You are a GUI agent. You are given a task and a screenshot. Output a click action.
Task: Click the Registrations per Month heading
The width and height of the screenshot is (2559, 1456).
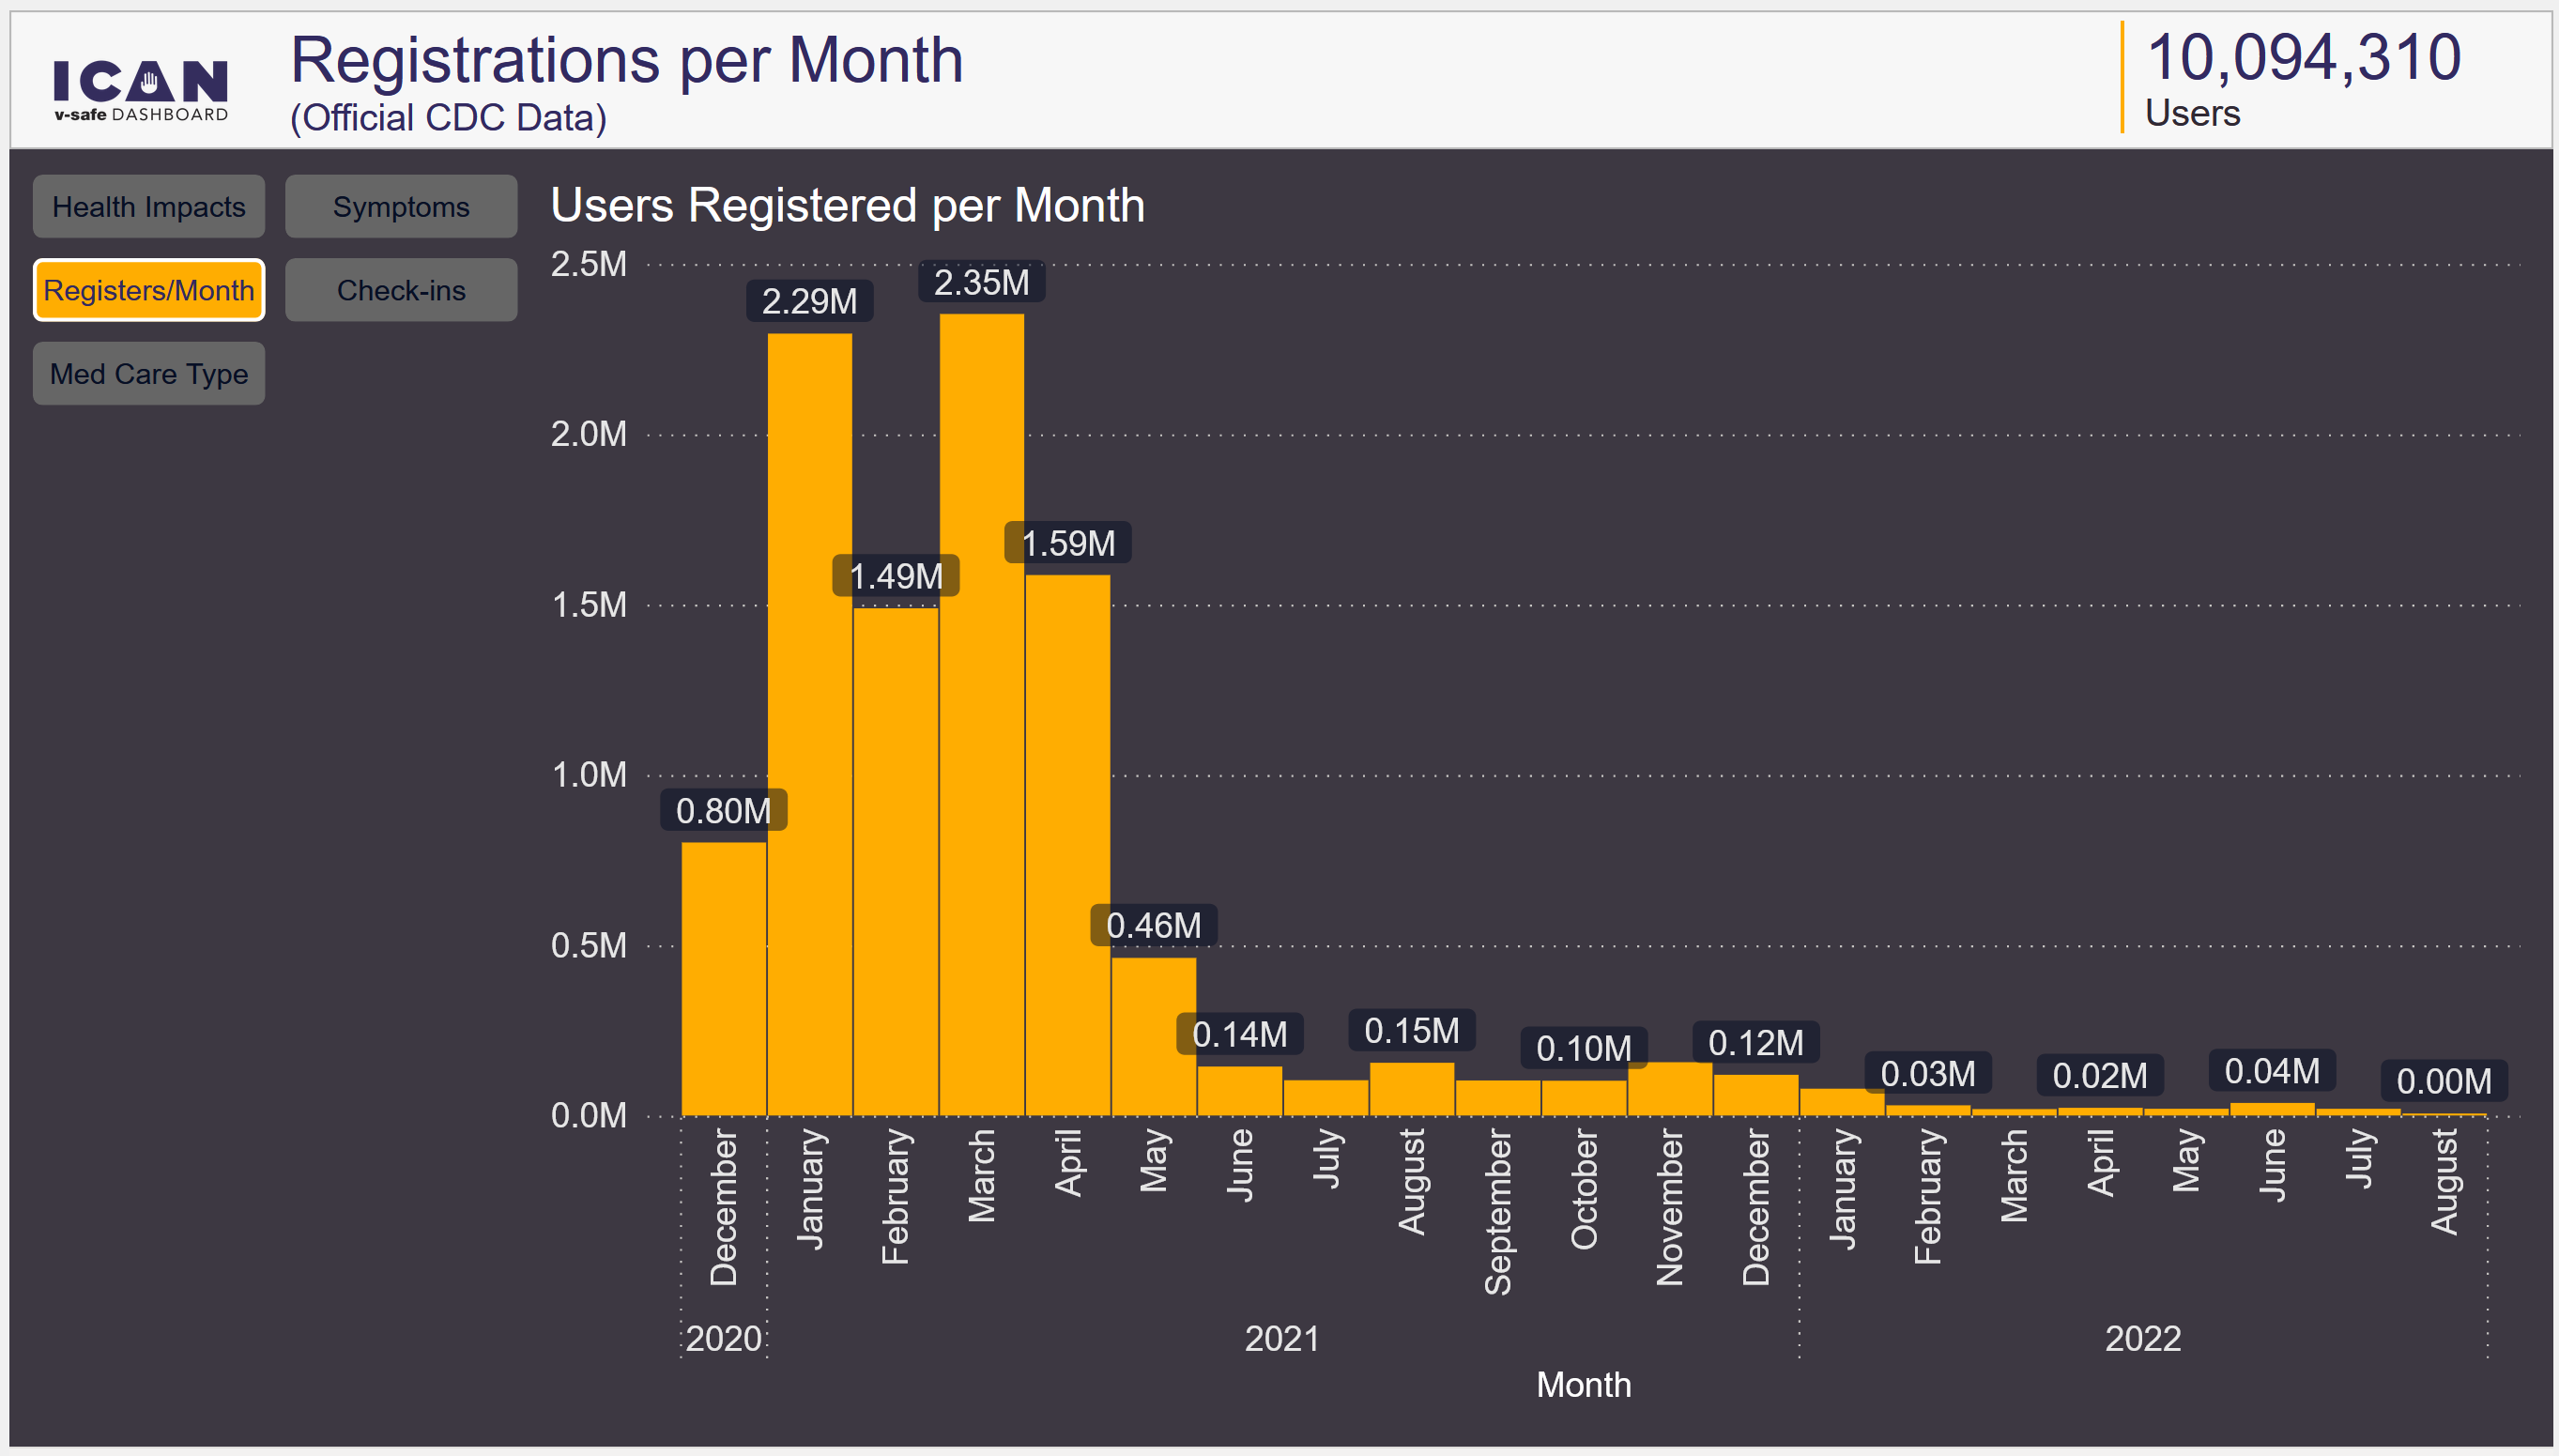[627, 60]
